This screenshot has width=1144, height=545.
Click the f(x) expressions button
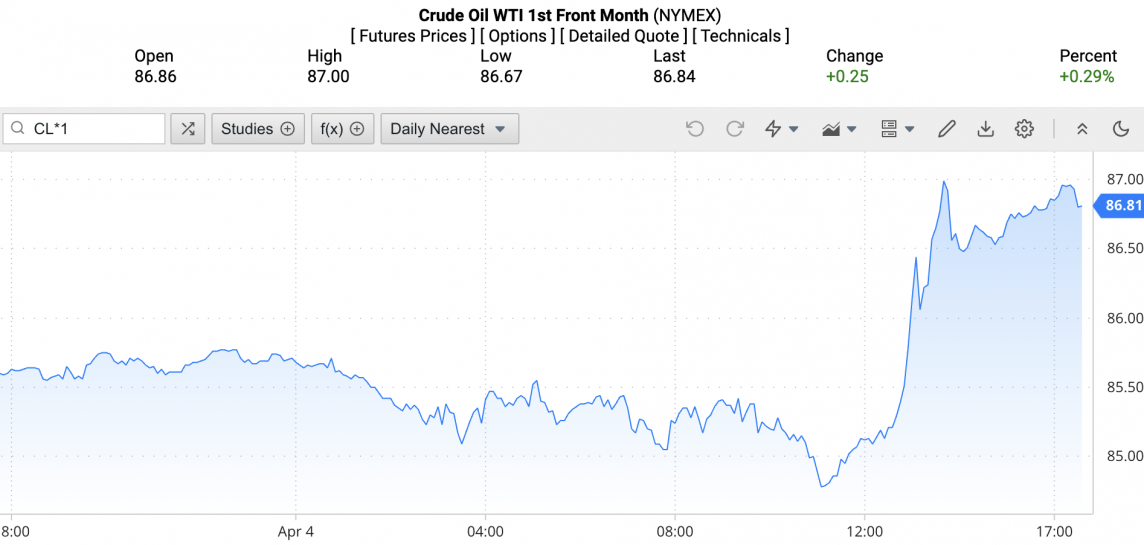[x=342, y=129]
